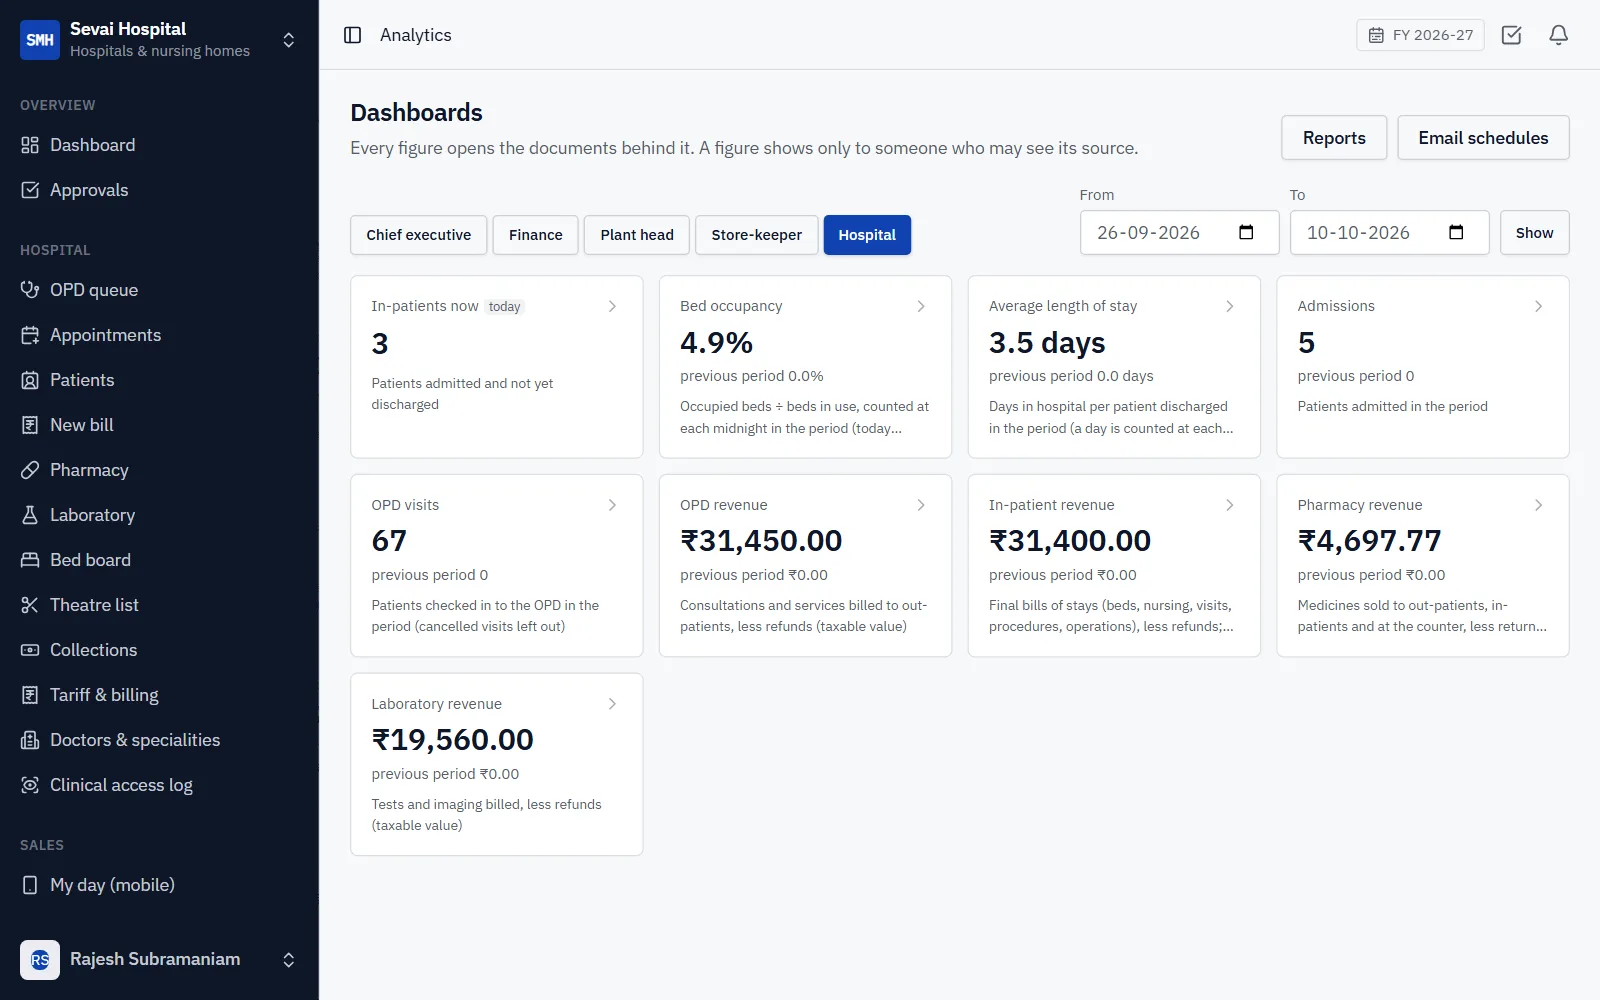This screenshot has height=1000, width=1600.
Task: Switch to the Plant head dashboard tab
Action: pos(637,235)
